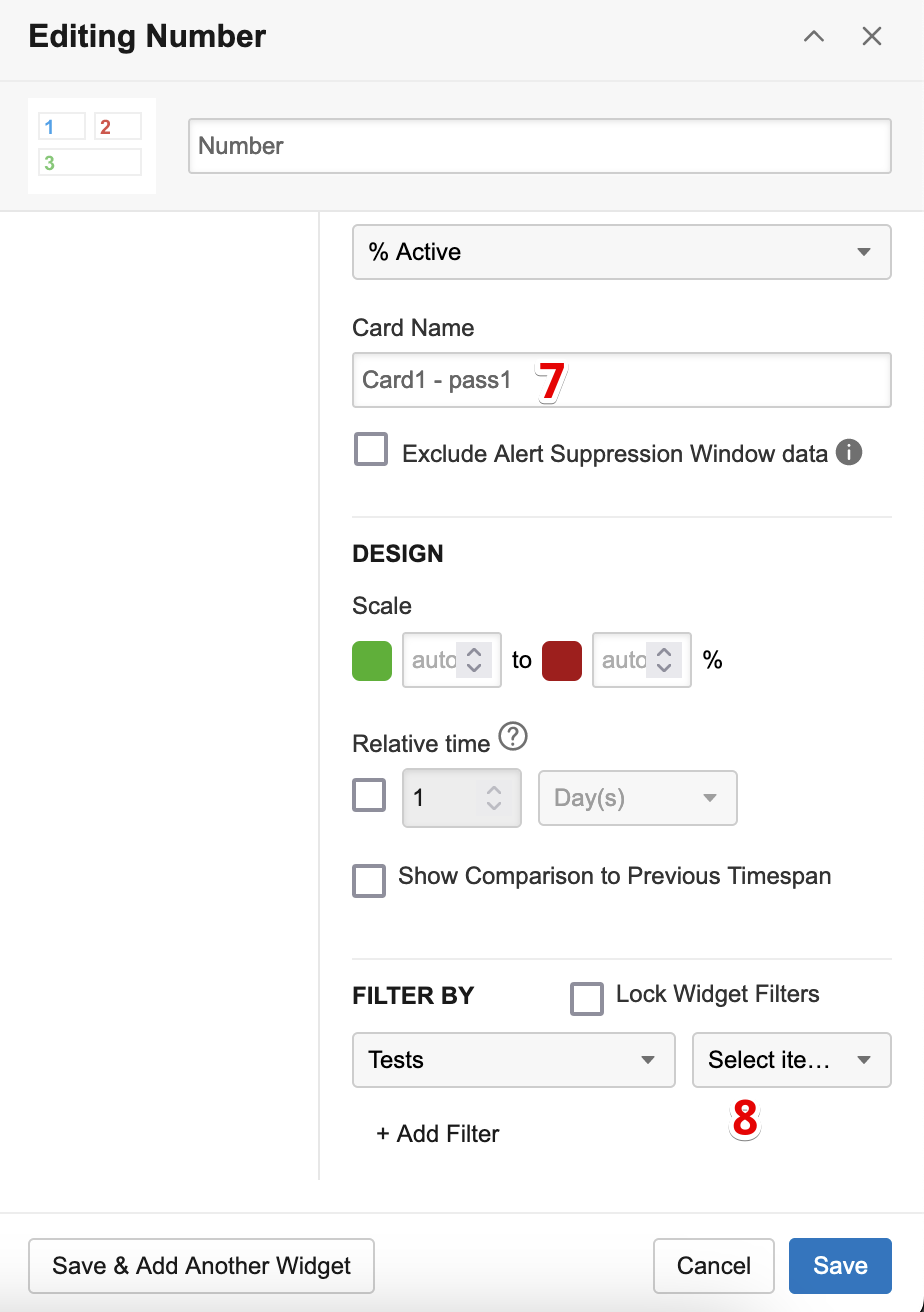Click the widget title Number field
The width and height of the screenshot is (924, 1312).
539,146
